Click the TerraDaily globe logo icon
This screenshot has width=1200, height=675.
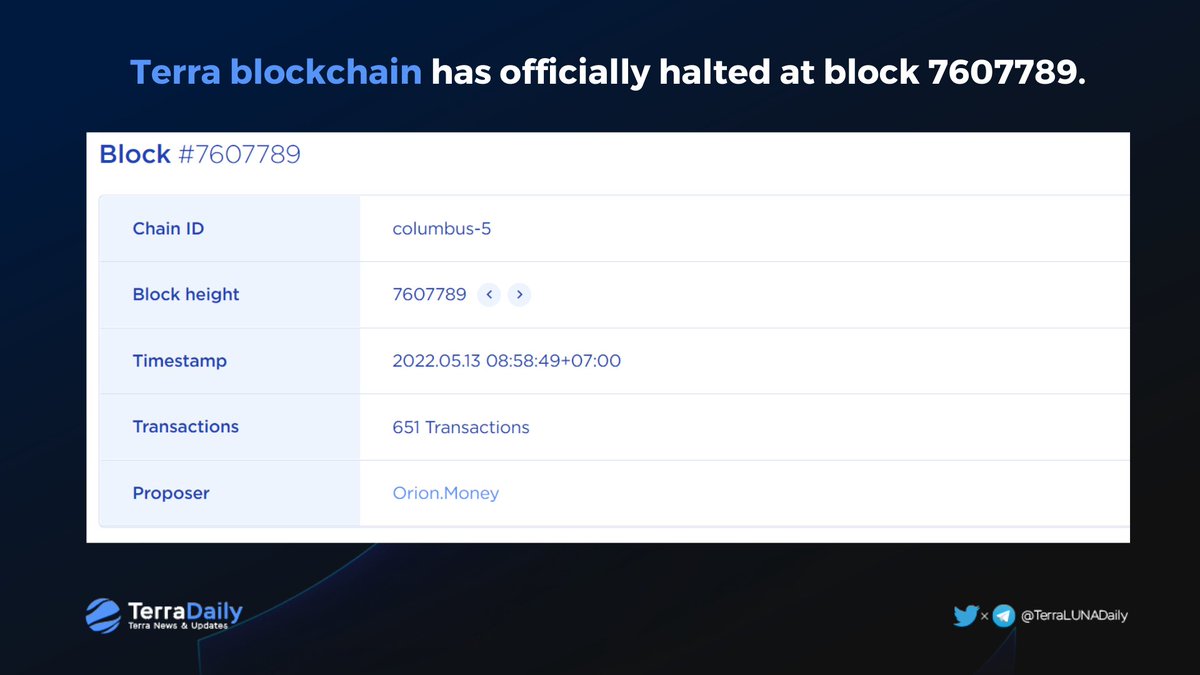tap(103, 615)
